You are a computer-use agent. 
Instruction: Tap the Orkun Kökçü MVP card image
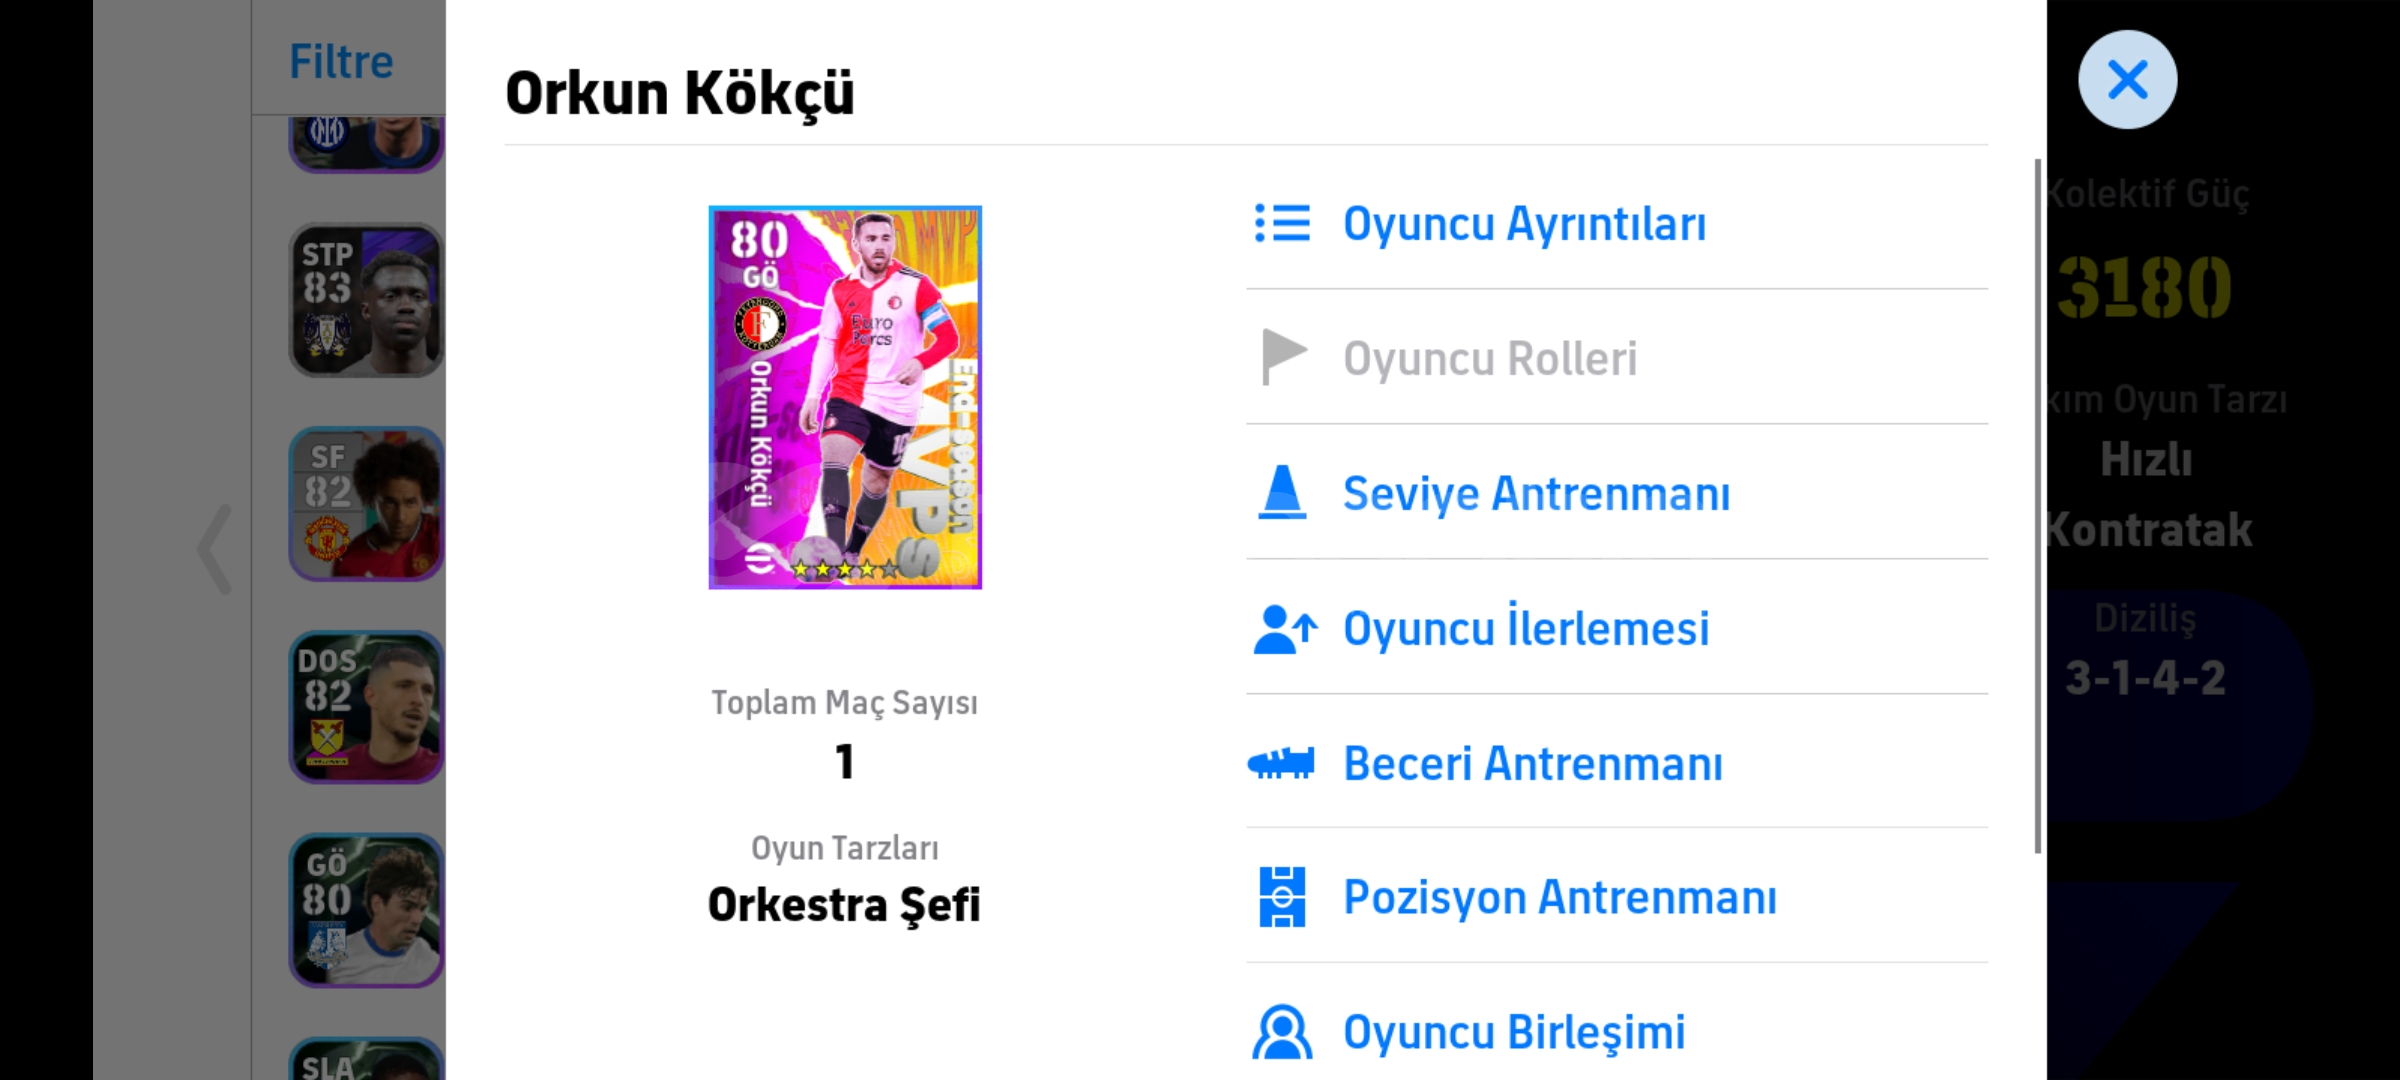[845, 397]
